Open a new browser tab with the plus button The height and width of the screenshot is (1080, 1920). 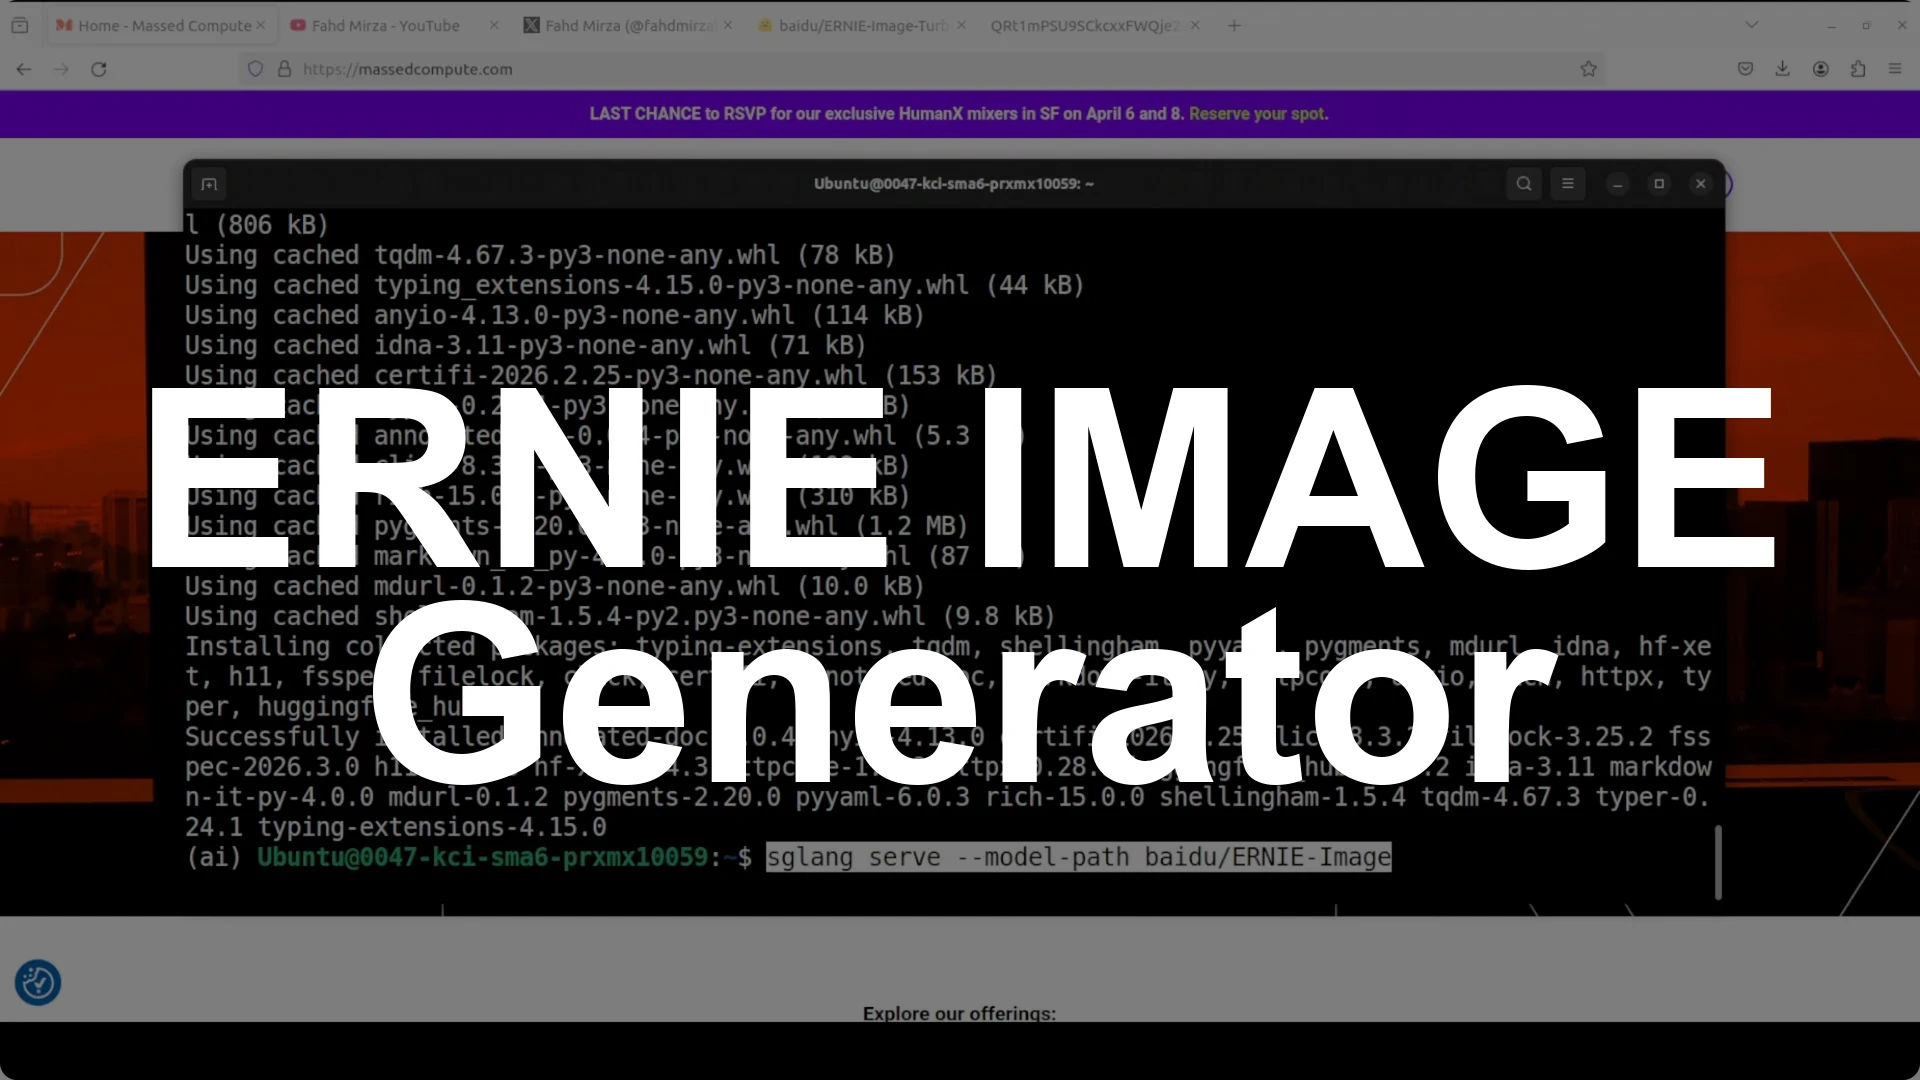point(1234,25)
